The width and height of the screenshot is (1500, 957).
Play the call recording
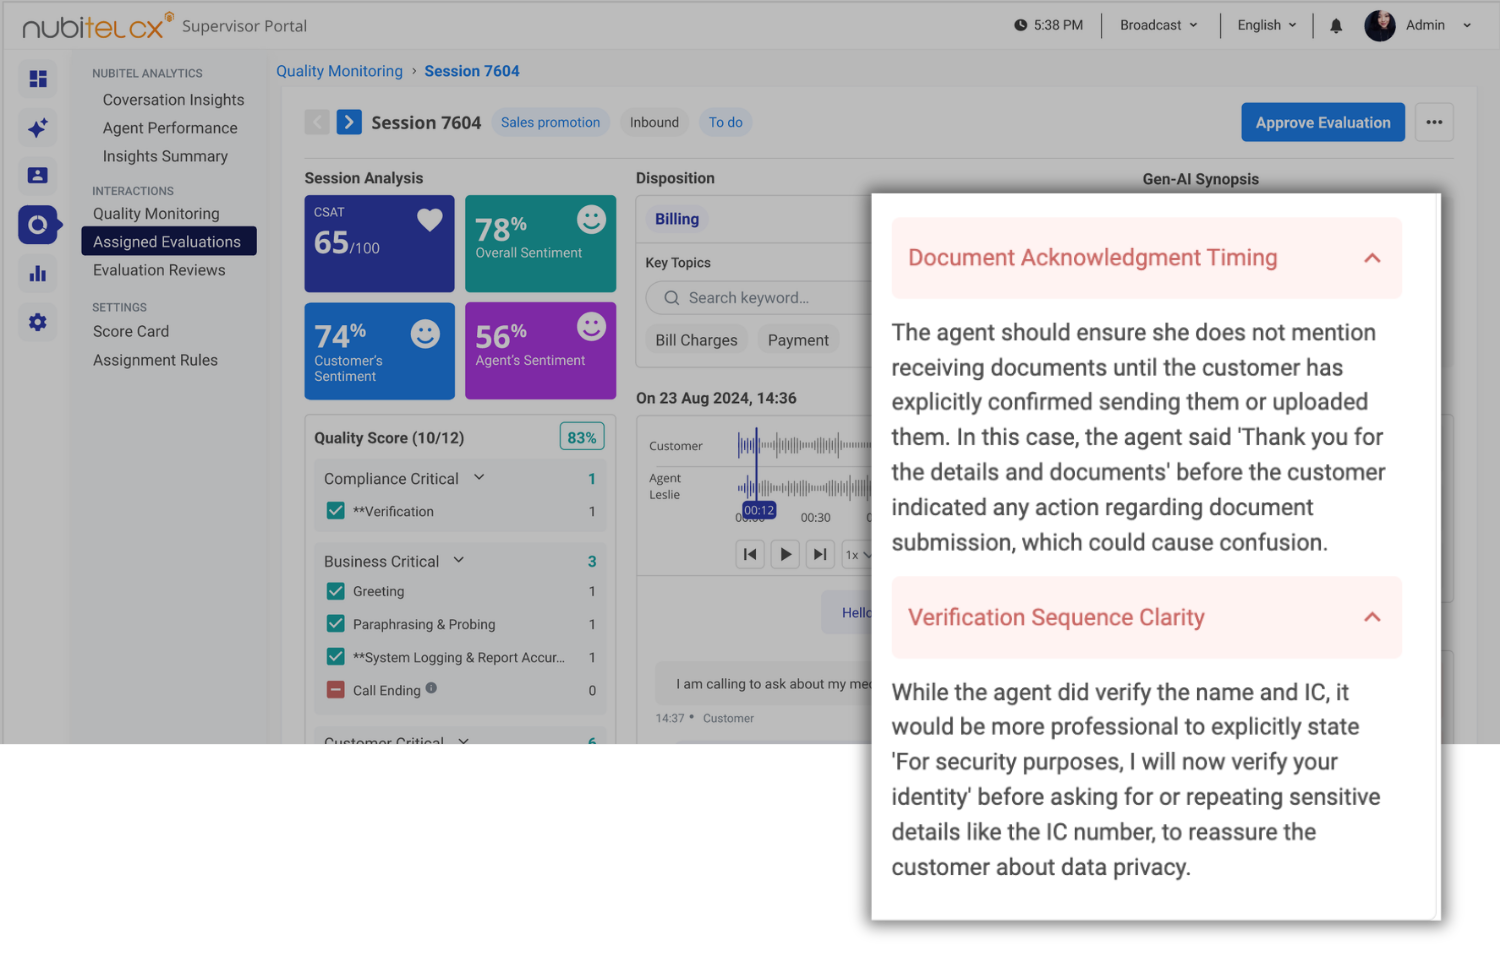pos(785,554)
